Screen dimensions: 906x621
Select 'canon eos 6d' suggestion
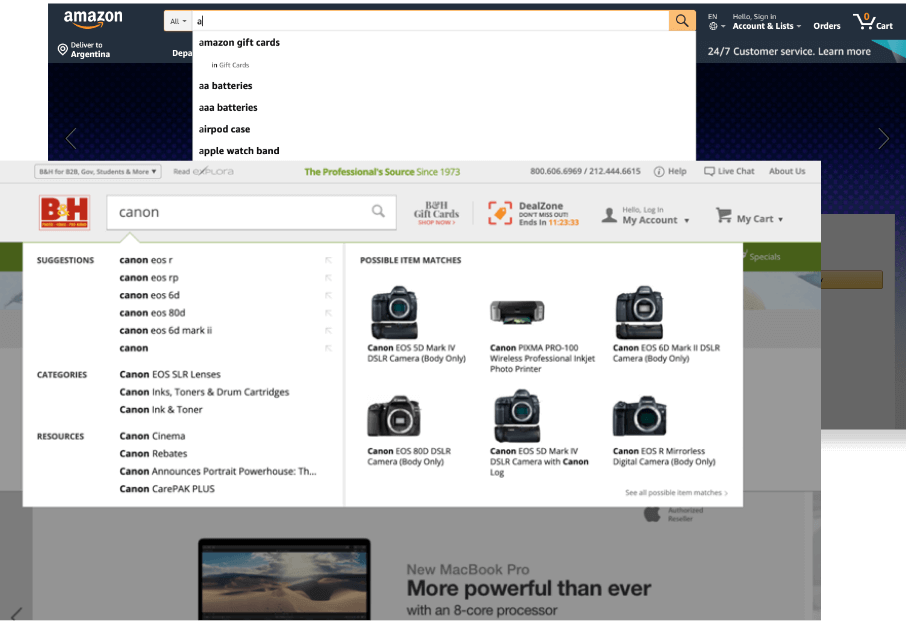150,296
